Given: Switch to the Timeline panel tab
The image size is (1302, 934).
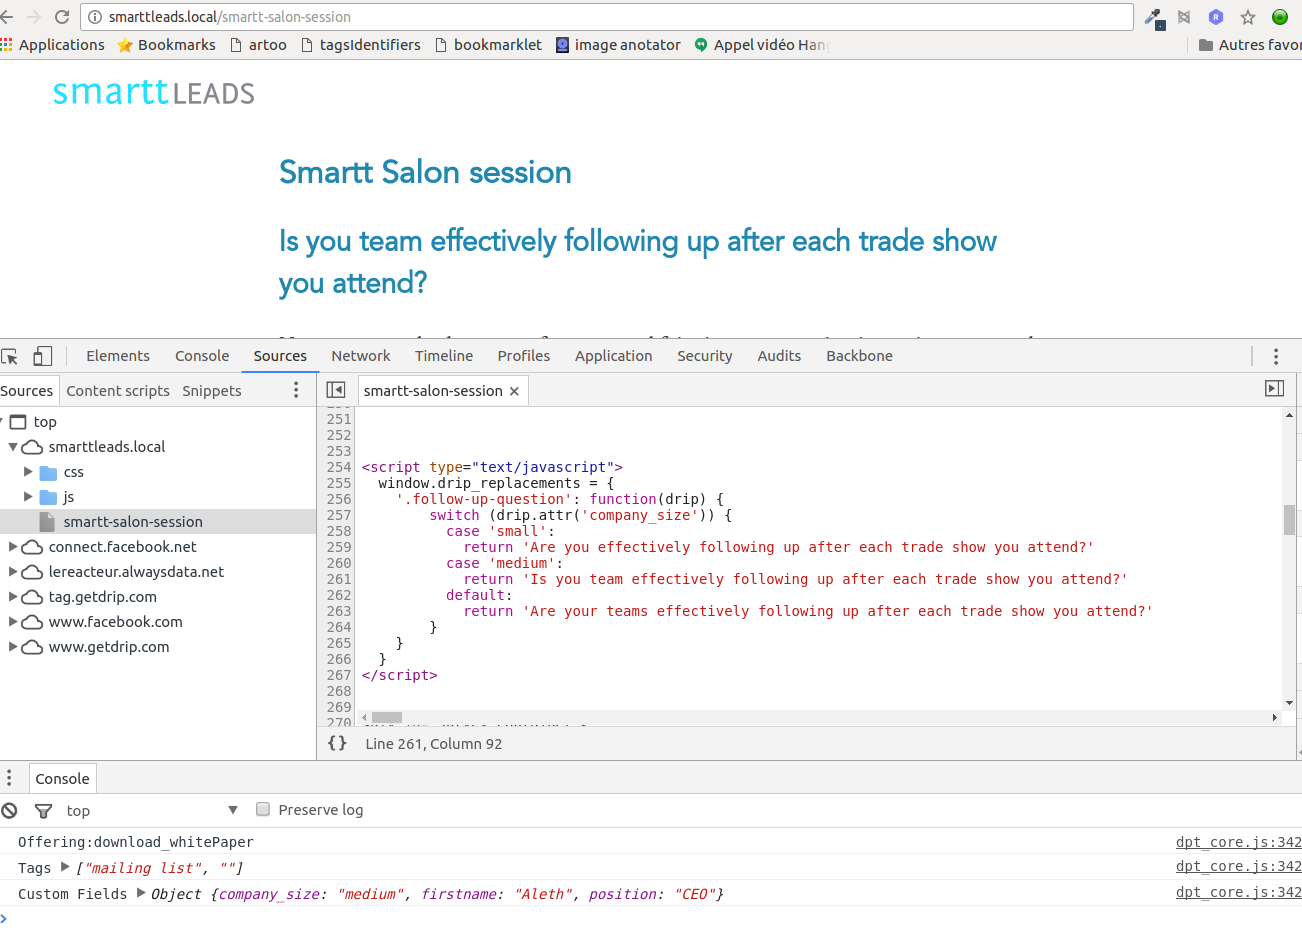Looking at the screenshot, I should point(444,356).
